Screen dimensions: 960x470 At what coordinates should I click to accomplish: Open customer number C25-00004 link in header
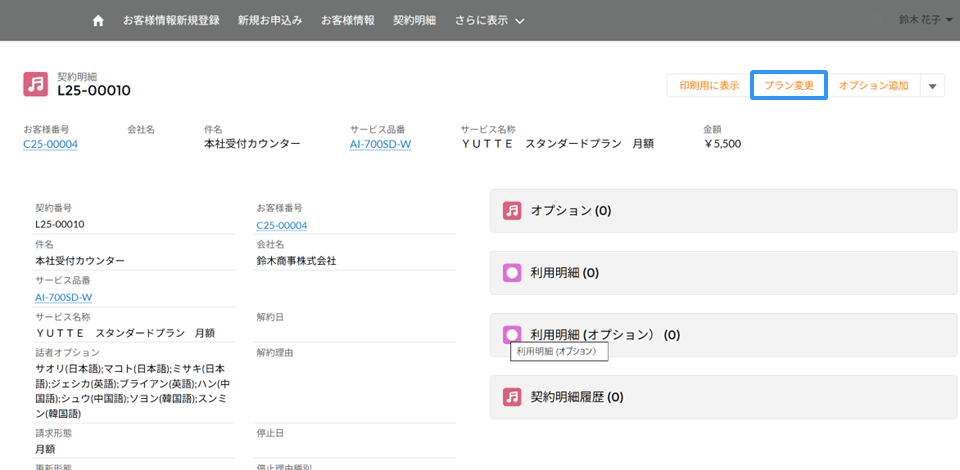[50, 144]
